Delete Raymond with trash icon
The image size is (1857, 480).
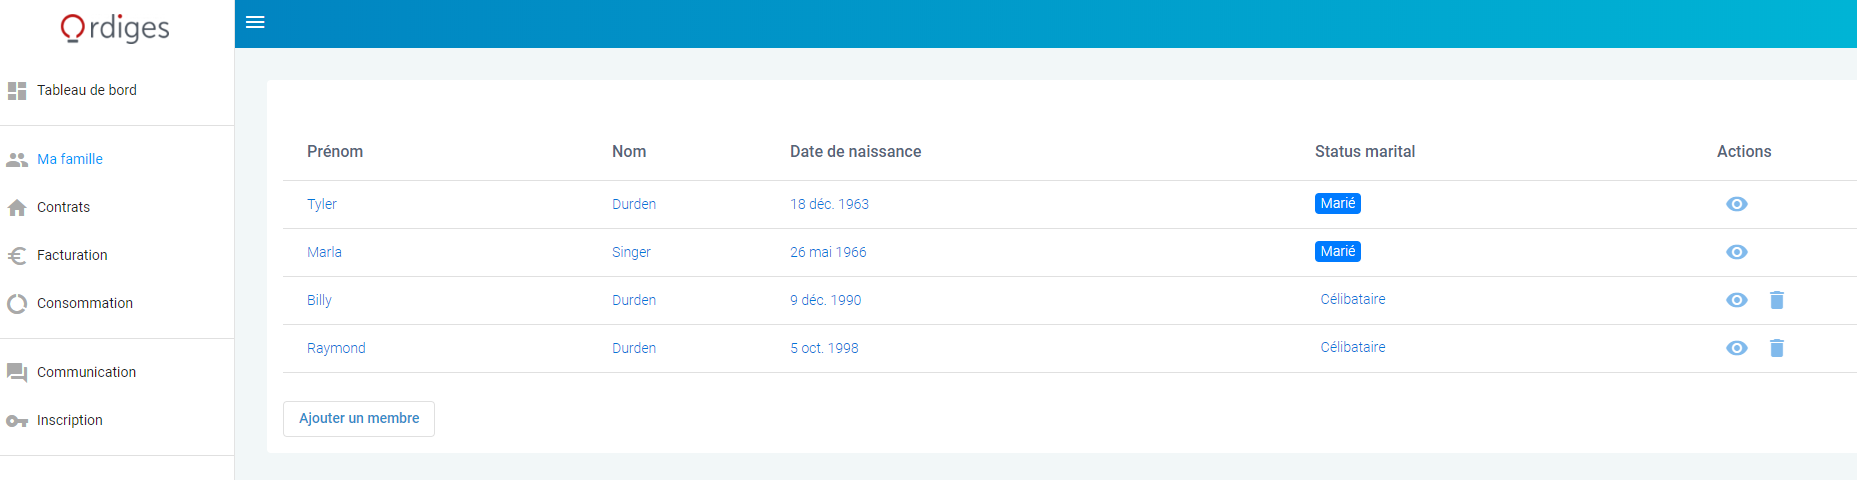coord(1777,348)
